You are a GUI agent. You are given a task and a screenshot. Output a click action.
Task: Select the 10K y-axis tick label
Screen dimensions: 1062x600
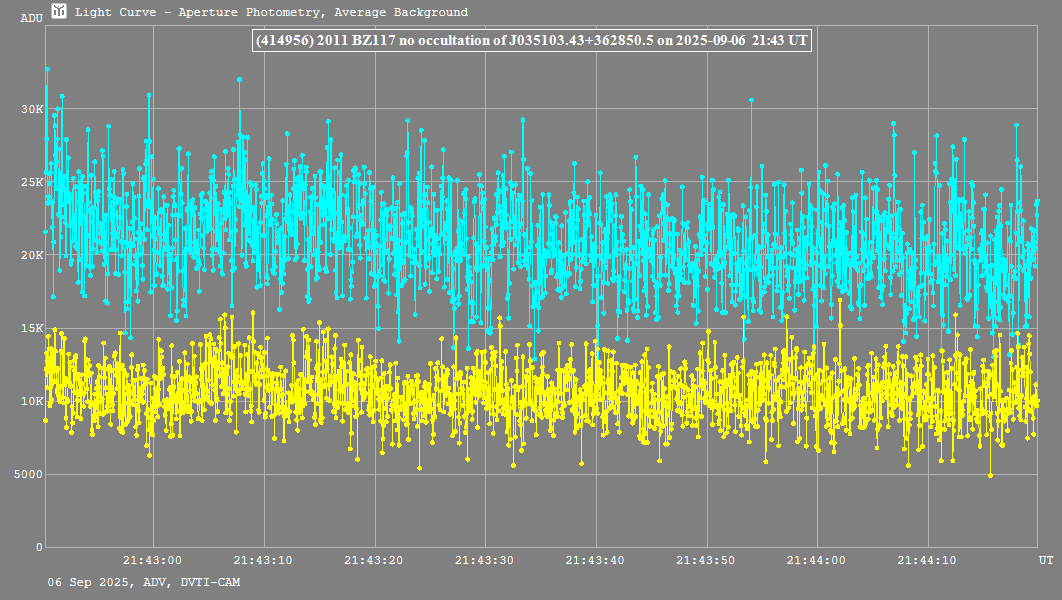tap(31, 401)
